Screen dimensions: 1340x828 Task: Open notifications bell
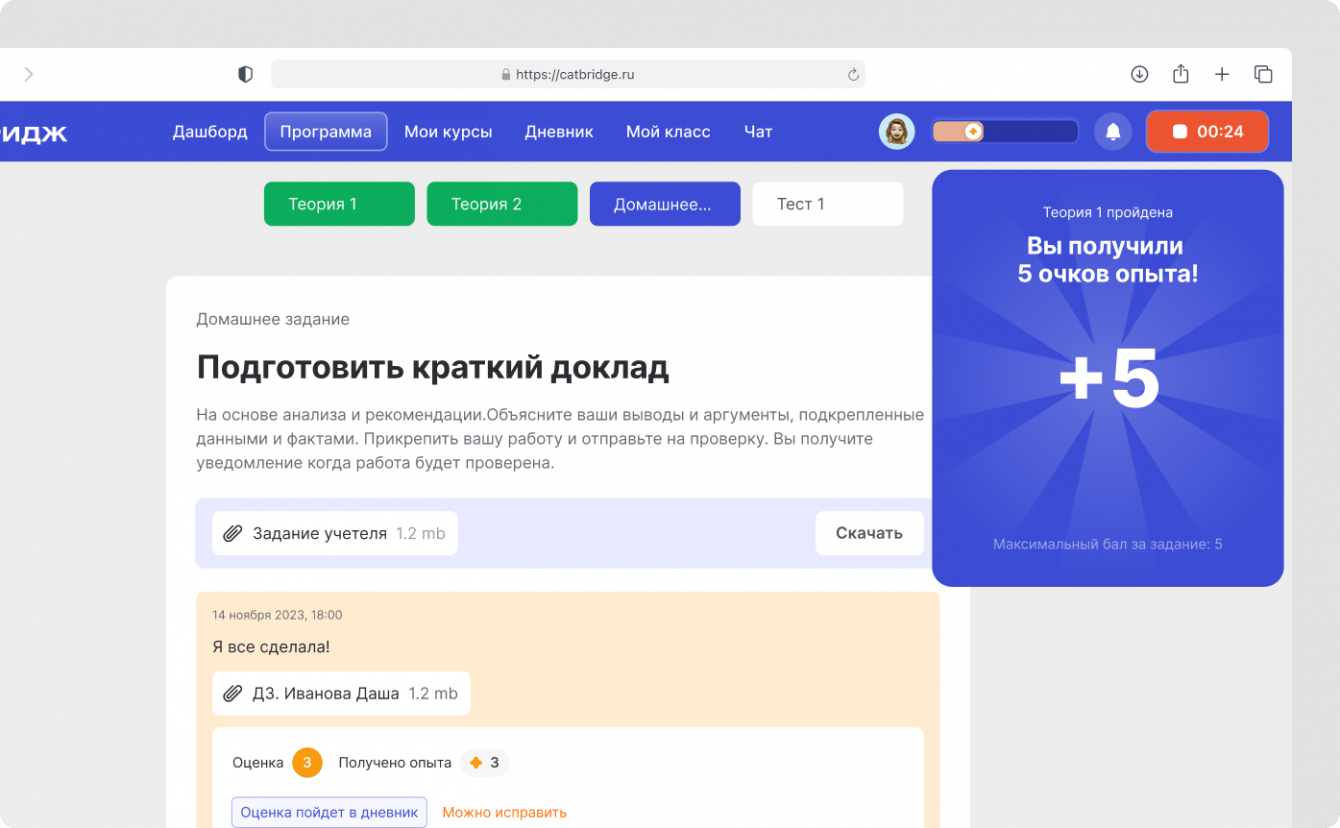coord(1113,131)
